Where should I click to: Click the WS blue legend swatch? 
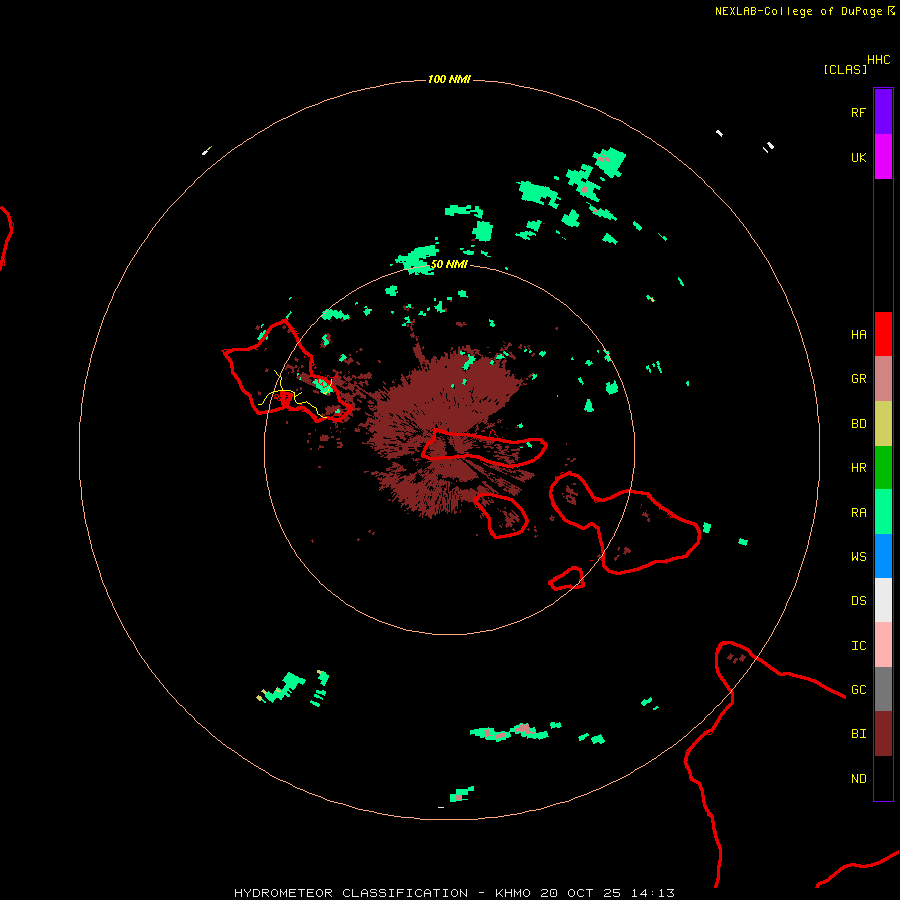[883, 556]
